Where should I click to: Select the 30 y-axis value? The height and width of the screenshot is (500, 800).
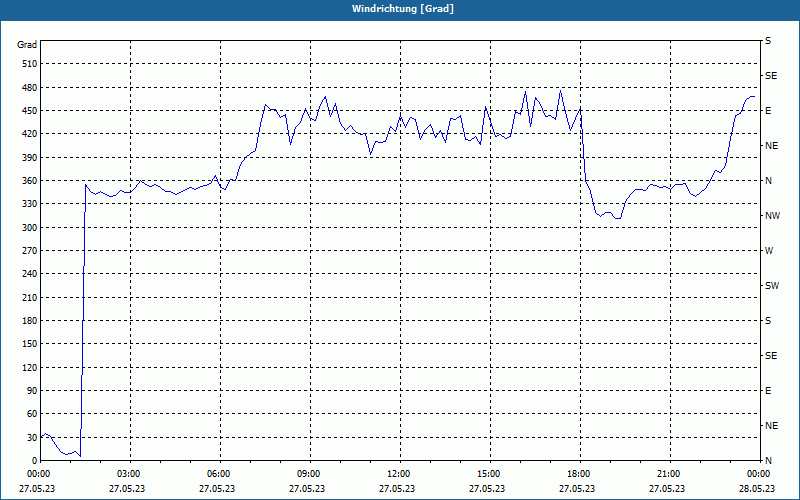[x=32, y=437]
